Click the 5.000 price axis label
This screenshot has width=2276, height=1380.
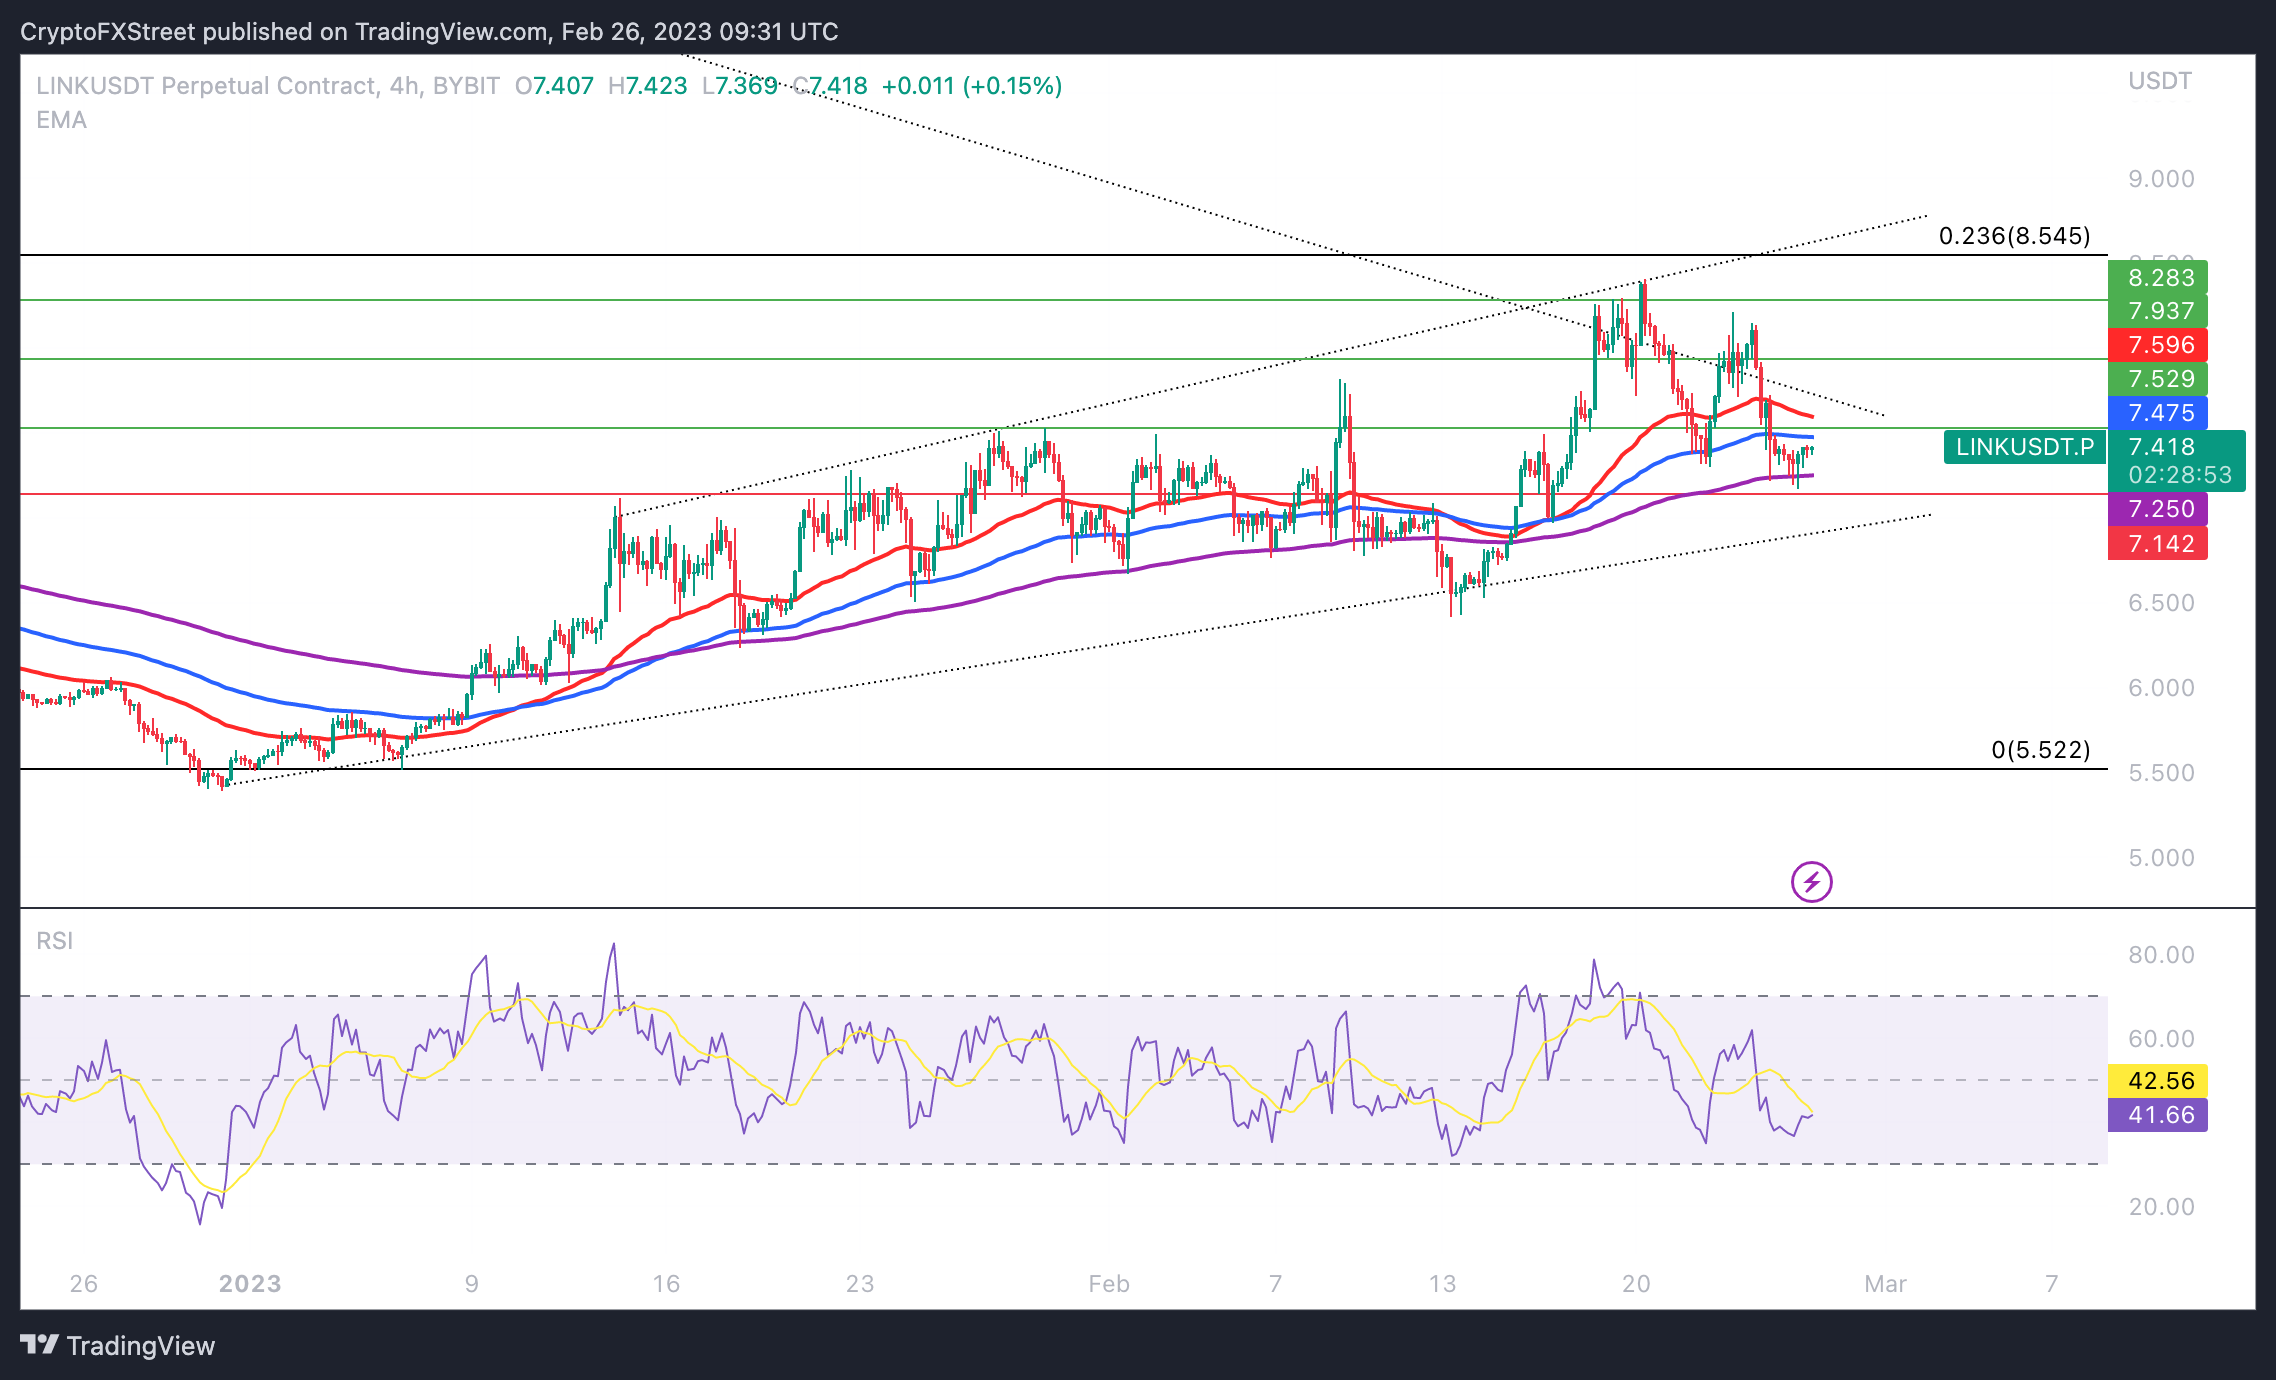point(2161,858)
